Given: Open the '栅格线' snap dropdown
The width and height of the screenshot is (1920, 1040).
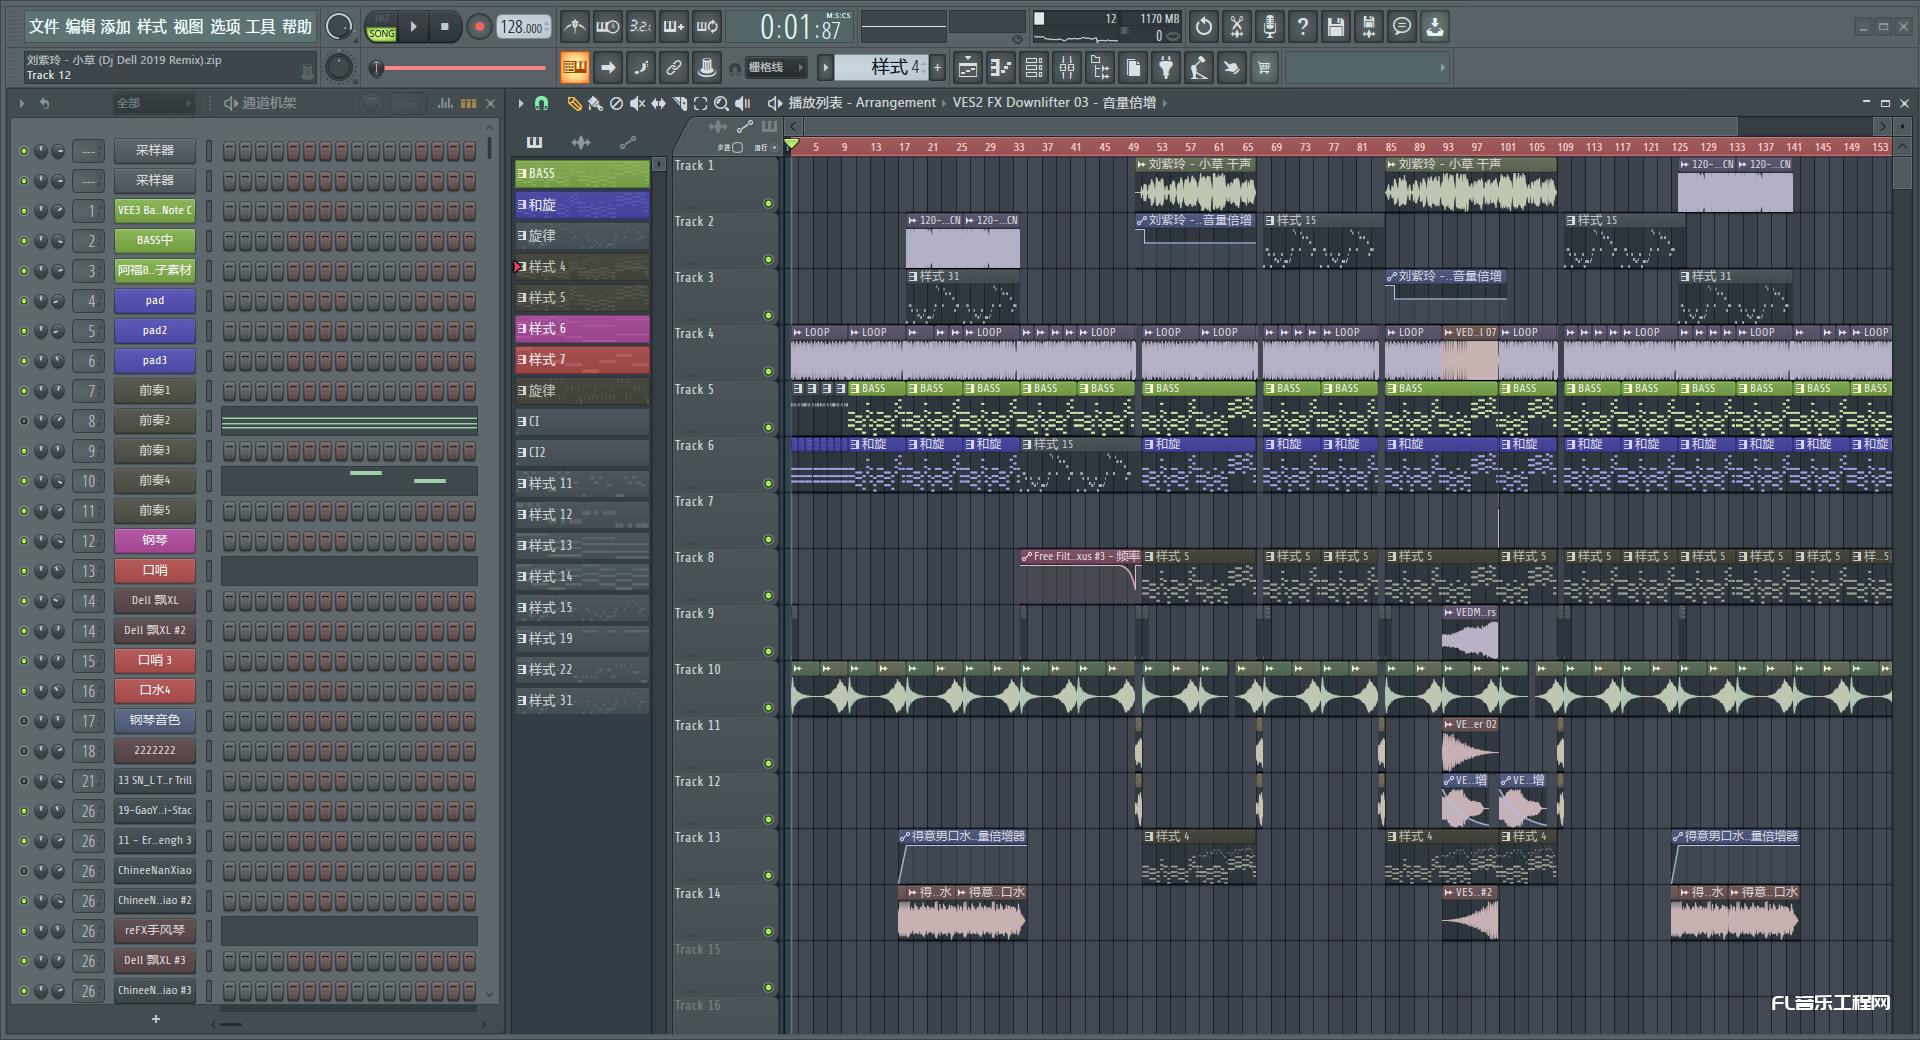Looking at the screenshot, I should pos(775,68).
